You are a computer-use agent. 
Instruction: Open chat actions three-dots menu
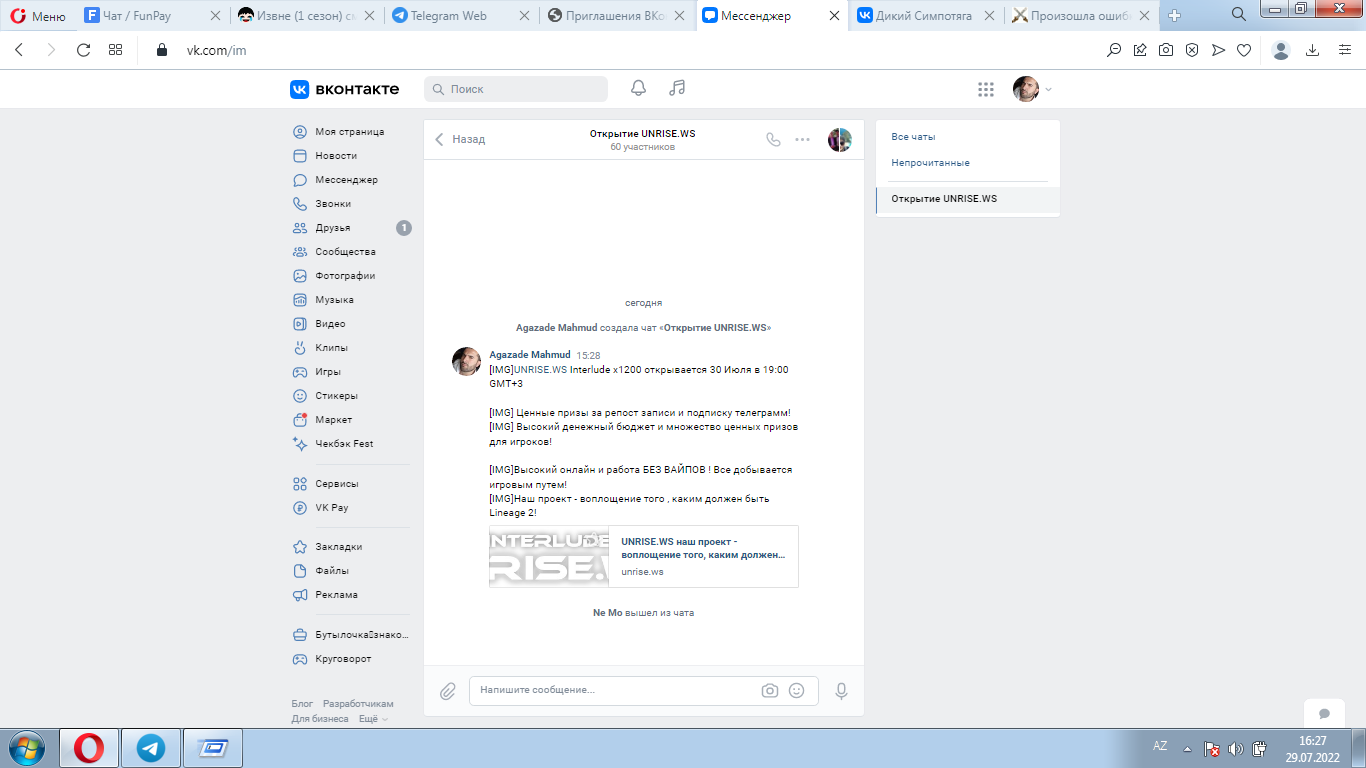pos(802,140)
